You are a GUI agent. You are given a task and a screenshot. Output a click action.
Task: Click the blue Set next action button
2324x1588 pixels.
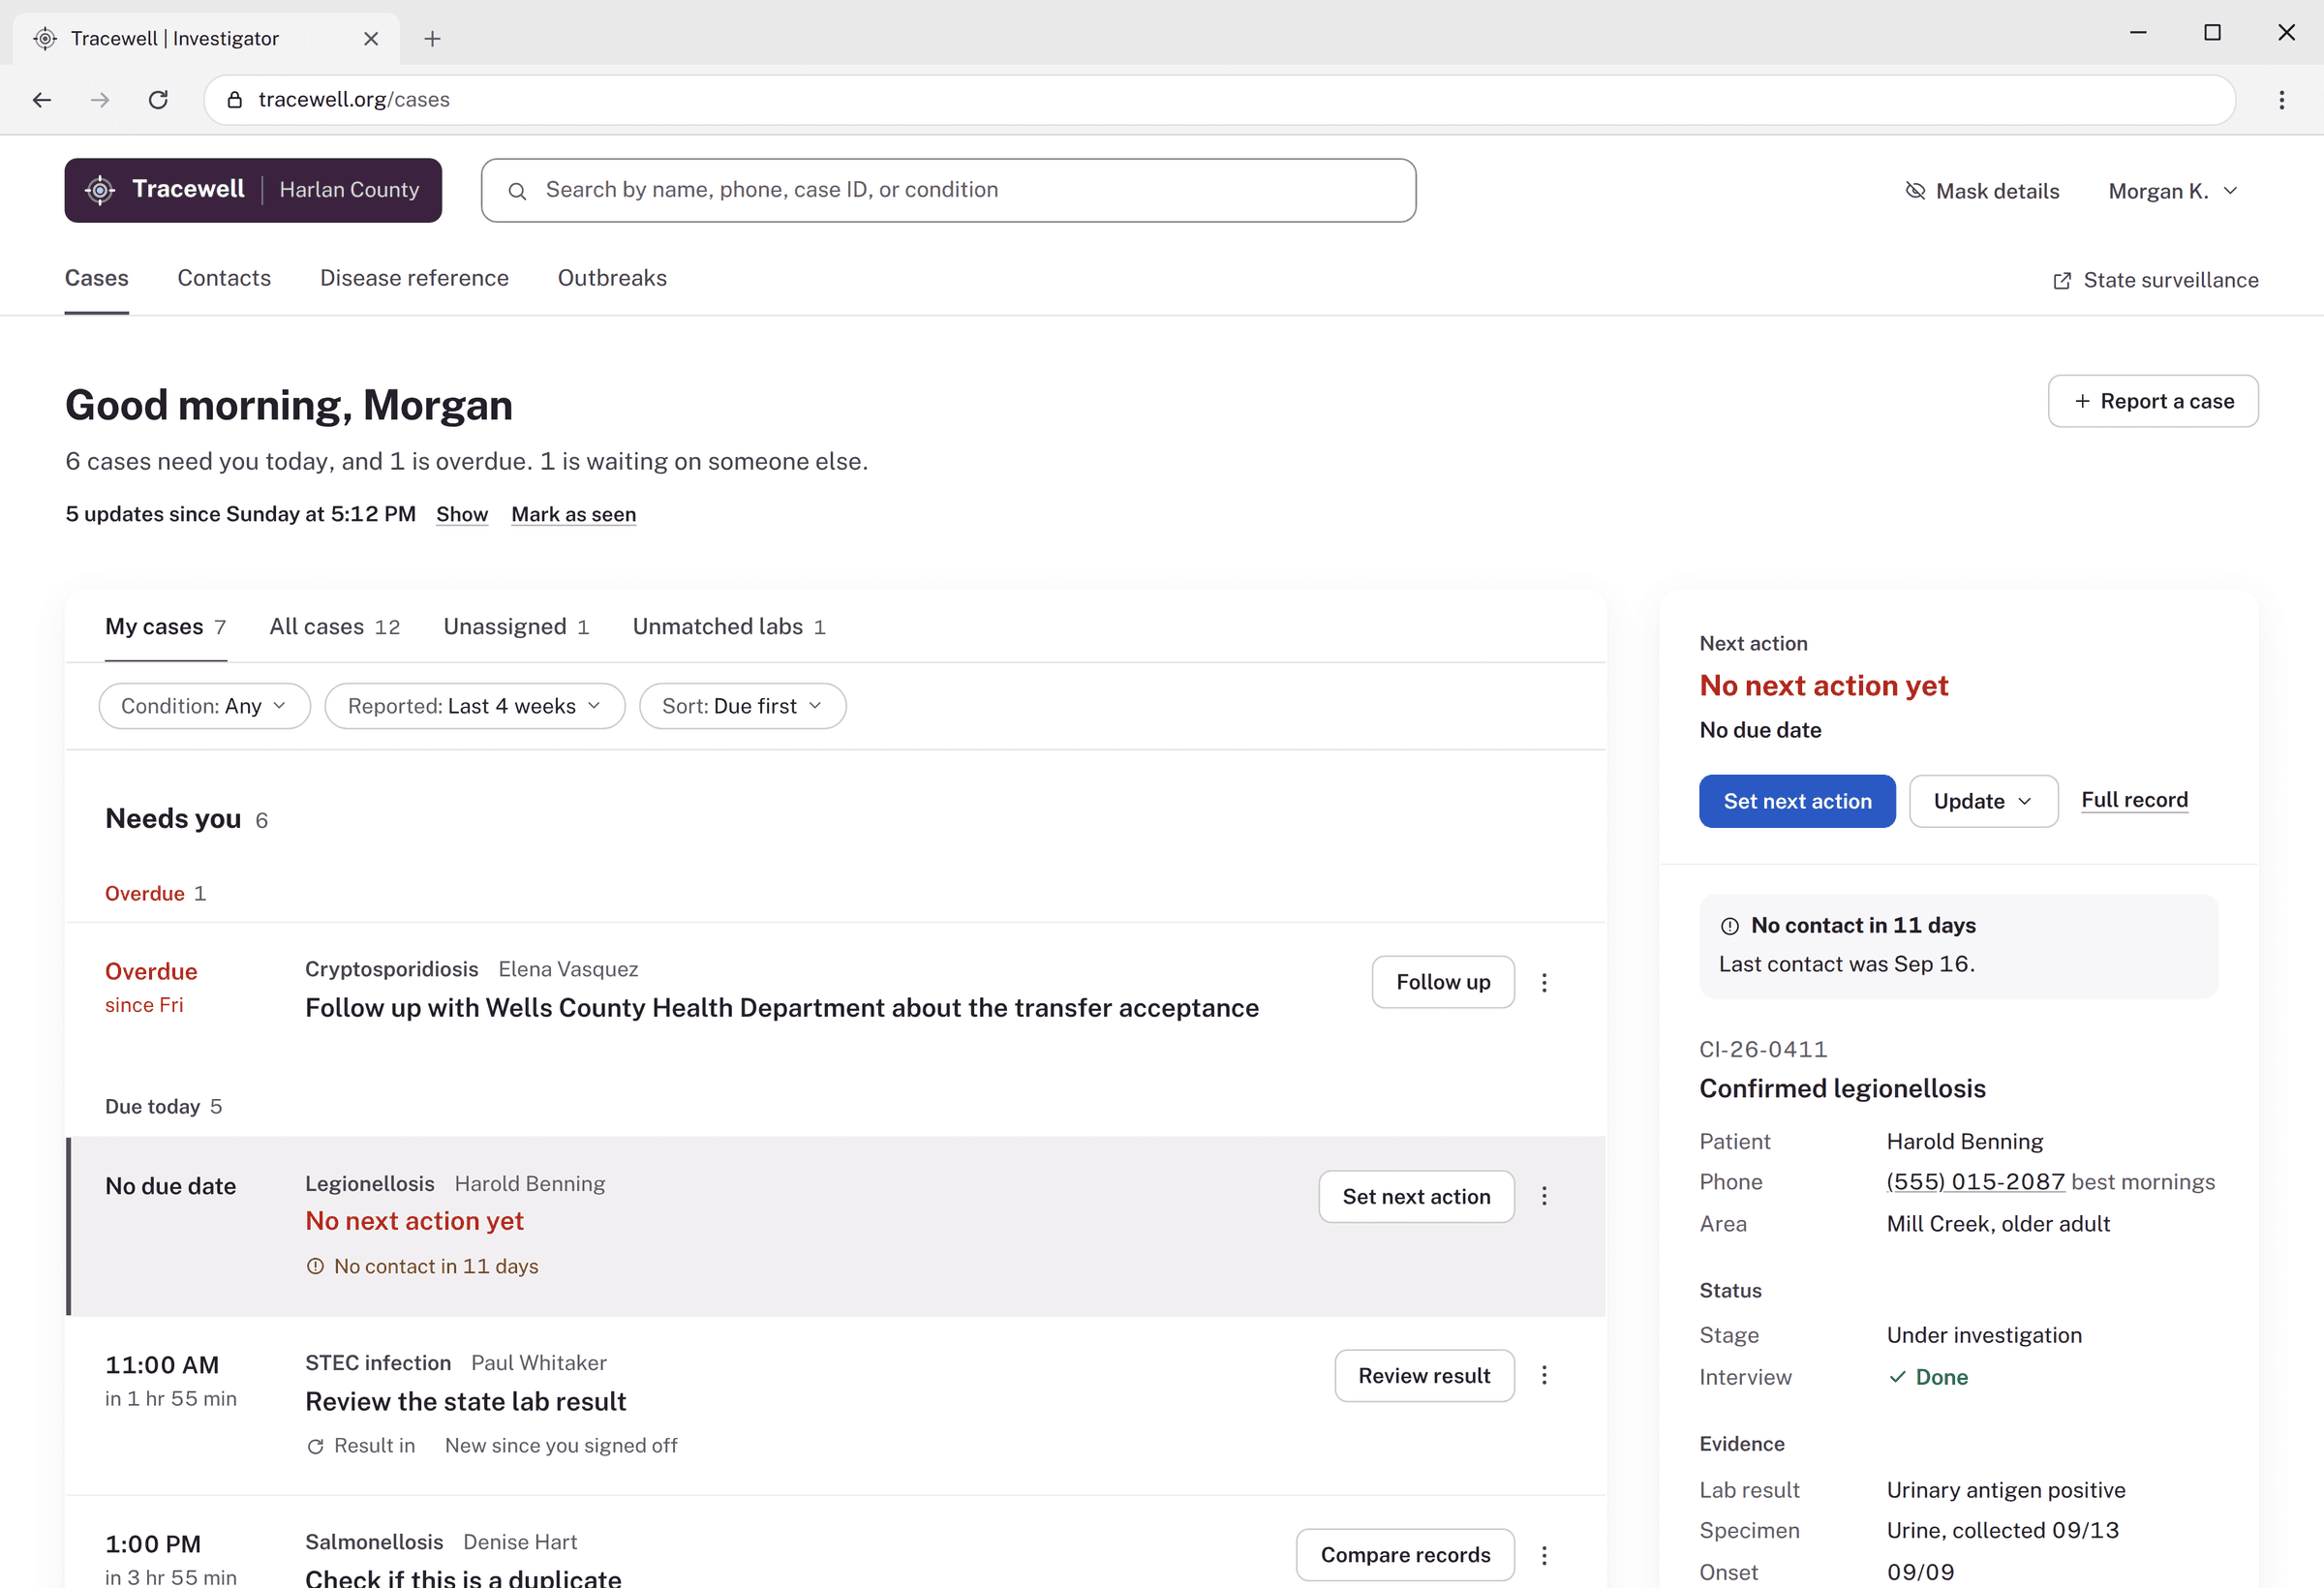[1797, 801]
